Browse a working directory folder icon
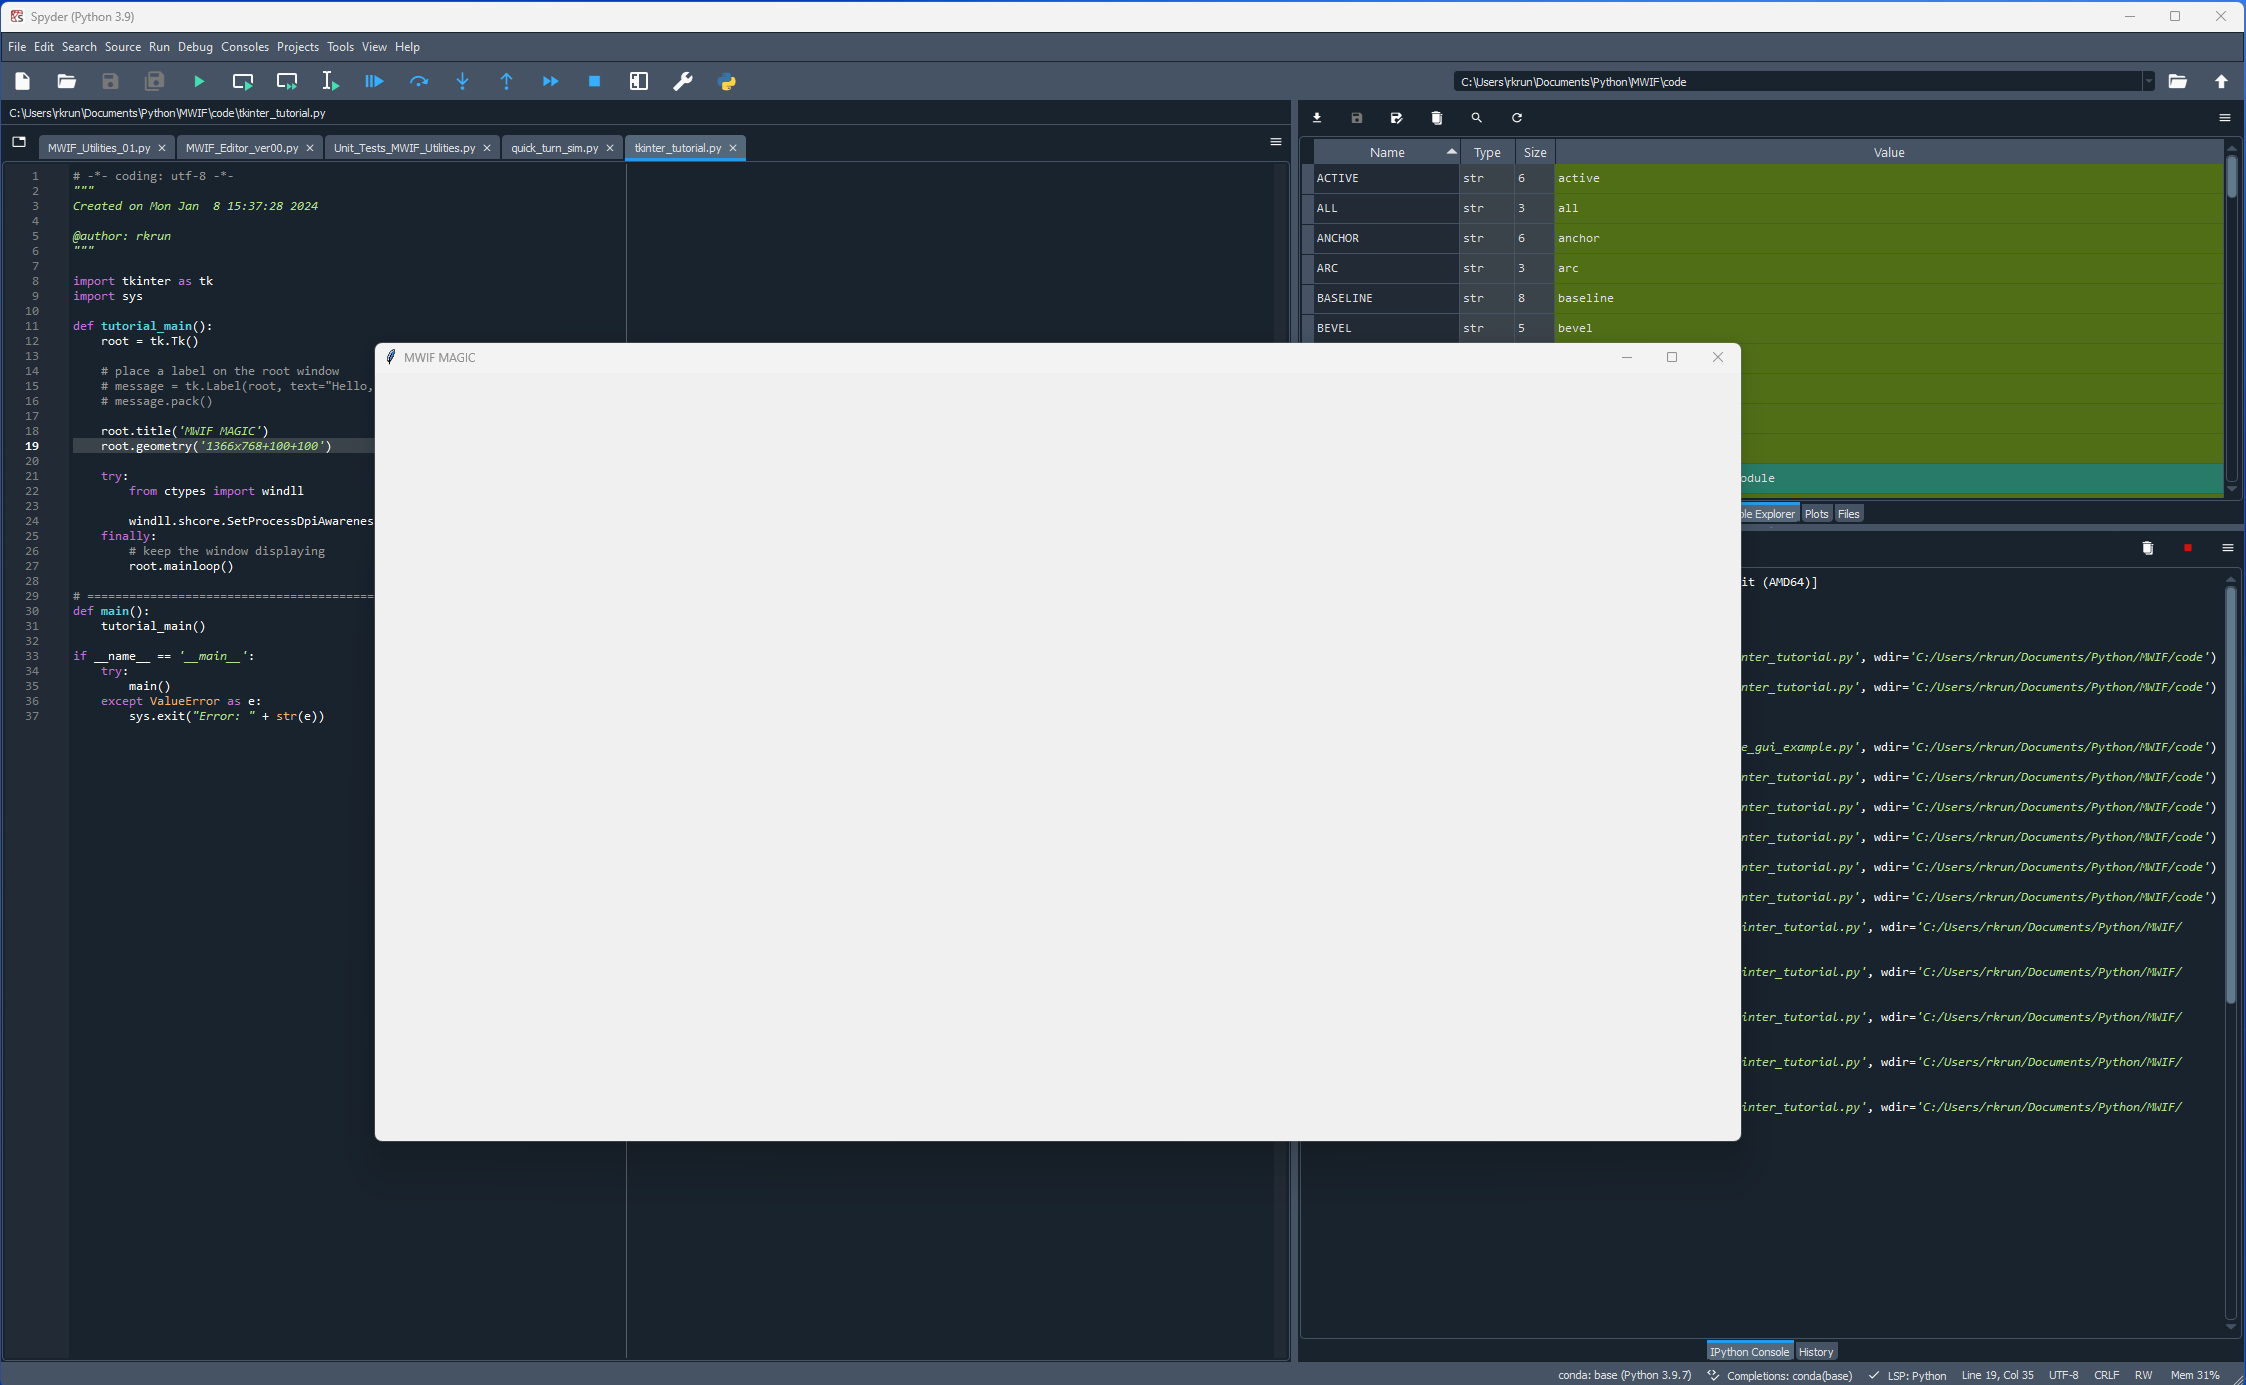Image resolution: width=2246 pixels, height=1385 pixels. pos(2177,81)
